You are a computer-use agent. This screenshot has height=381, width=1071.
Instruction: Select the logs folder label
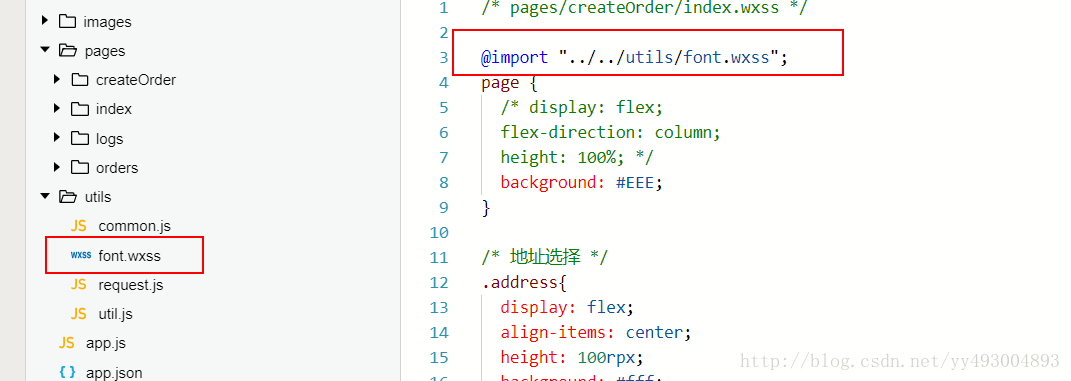click(109, 139)
